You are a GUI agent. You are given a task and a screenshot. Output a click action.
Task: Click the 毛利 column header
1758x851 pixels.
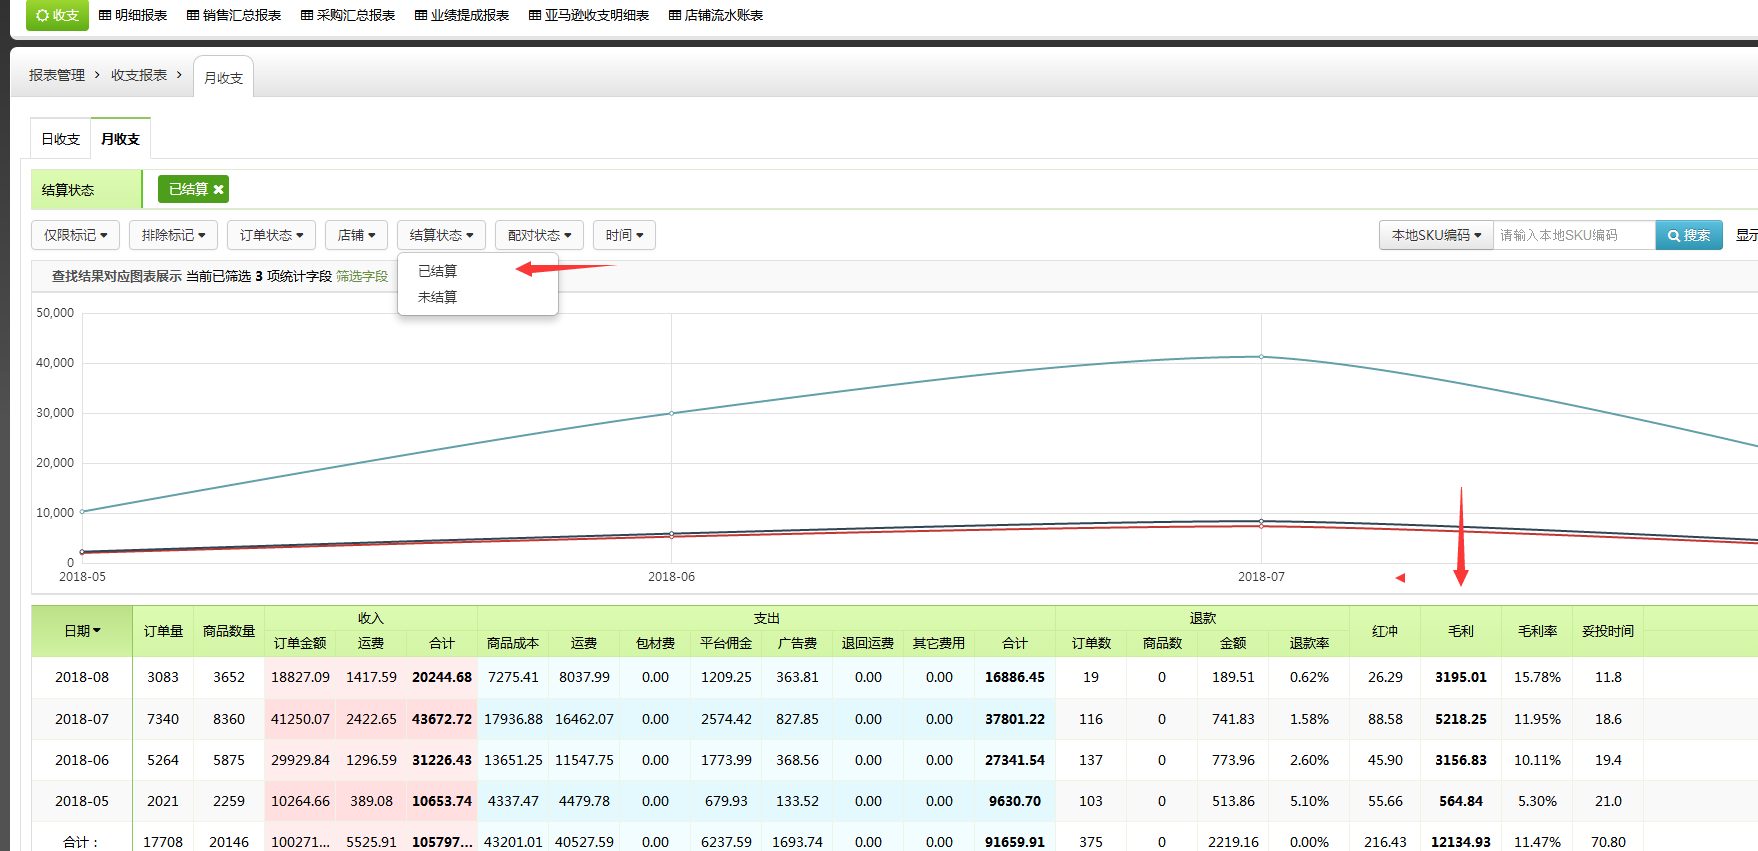click(1461, 631)
